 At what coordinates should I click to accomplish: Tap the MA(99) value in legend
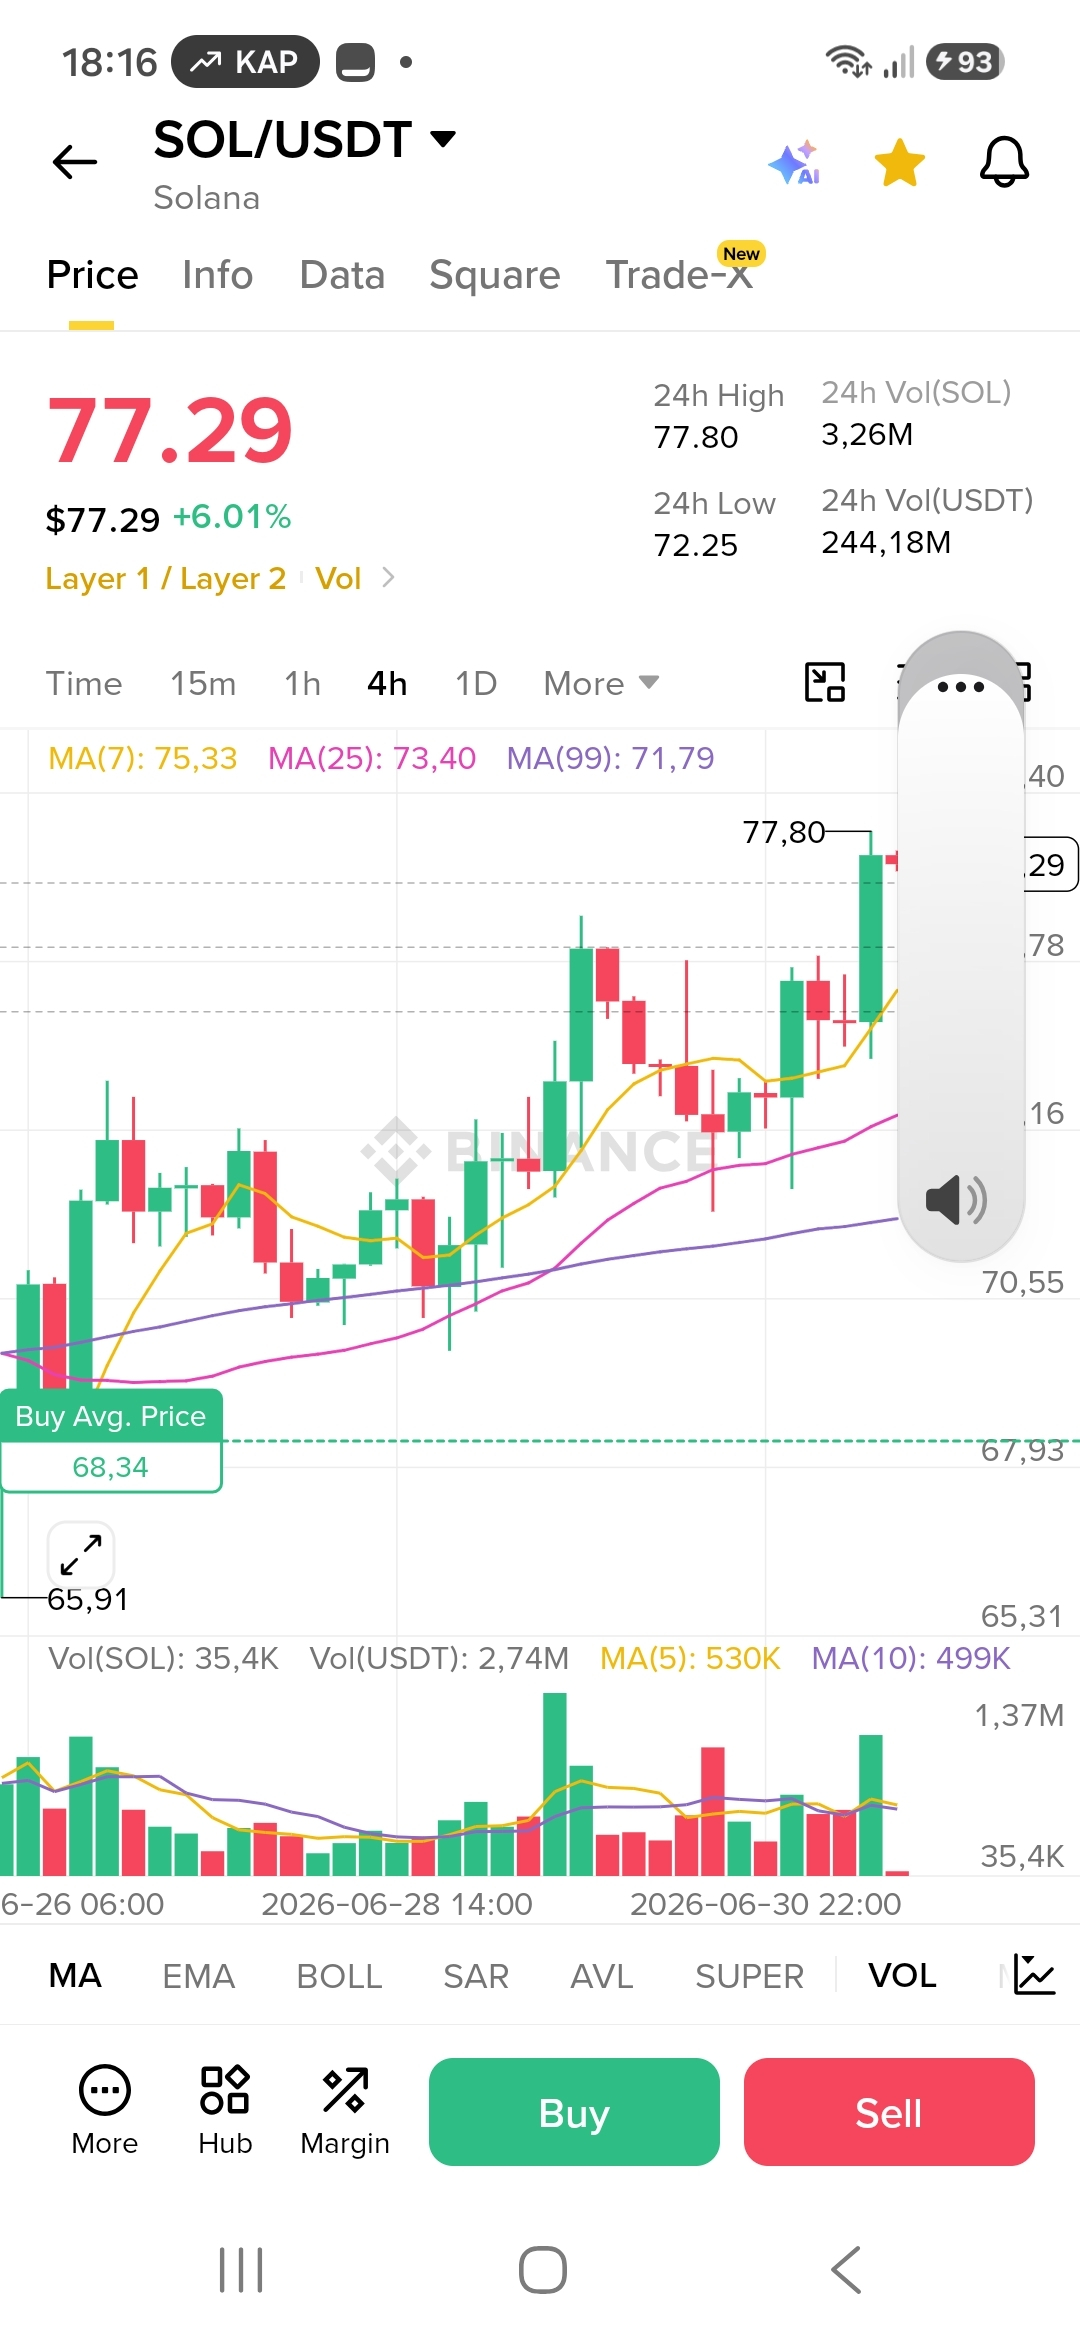point(610,758)
